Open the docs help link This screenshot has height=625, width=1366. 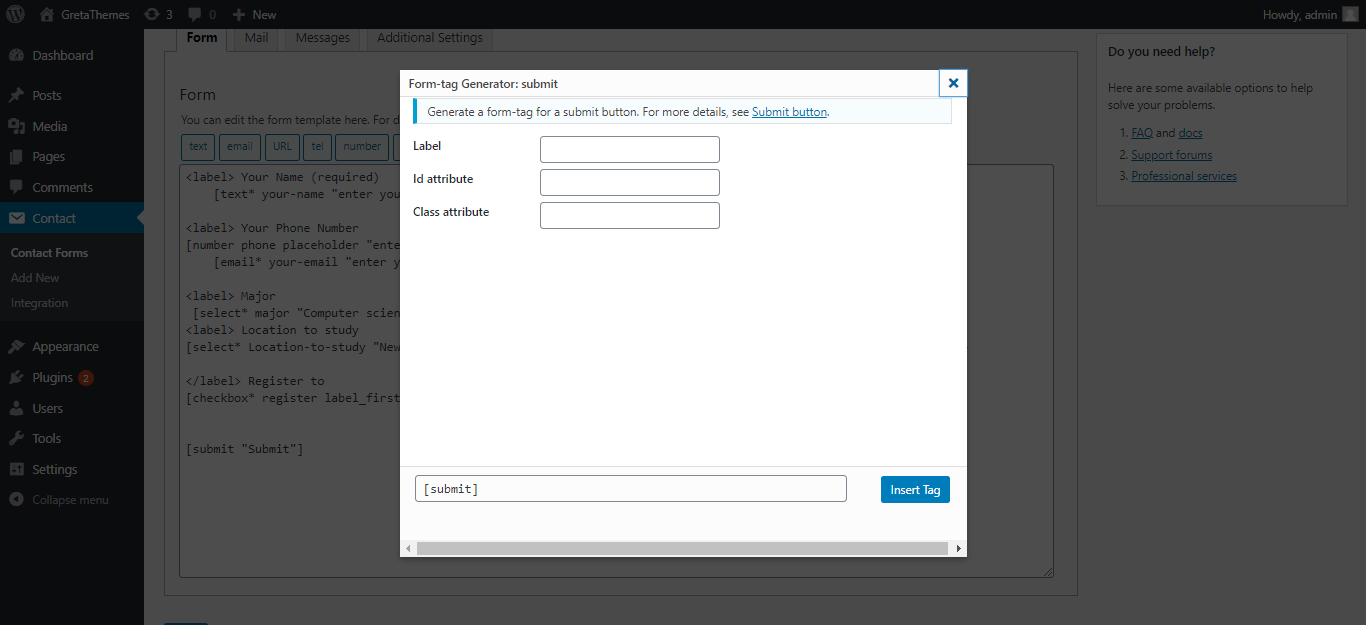point(1191,133)
